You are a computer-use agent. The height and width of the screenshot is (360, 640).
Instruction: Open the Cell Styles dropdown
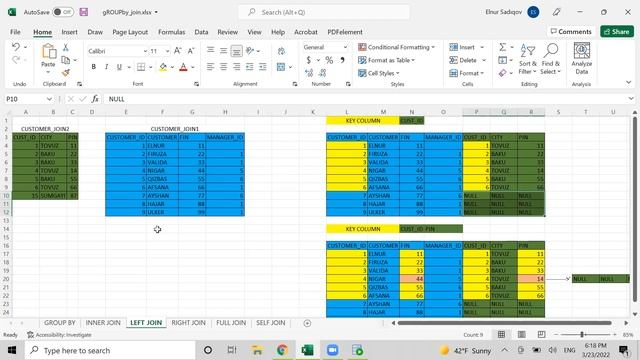[379, 73]
